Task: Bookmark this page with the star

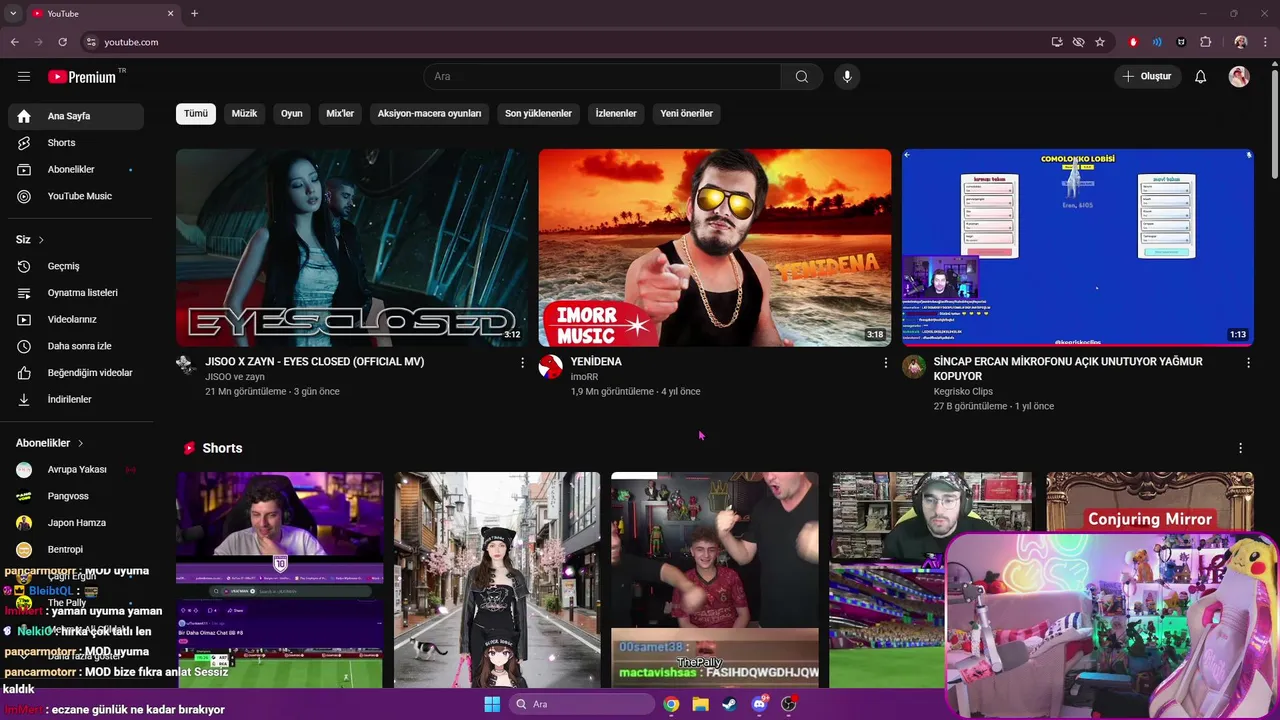Action: pyautogui.click(x=1100, y=42)
